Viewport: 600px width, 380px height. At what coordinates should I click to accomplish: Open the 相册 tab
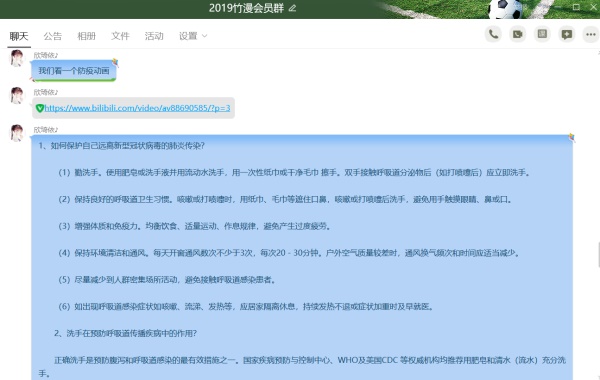click(x=86, y=36)
